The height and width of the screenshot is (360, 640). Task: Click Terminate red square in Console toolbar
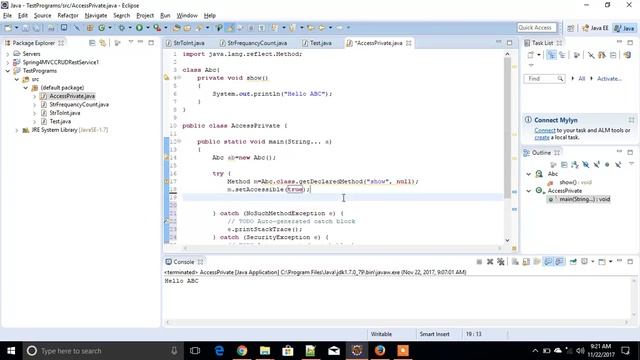(479, 262)
